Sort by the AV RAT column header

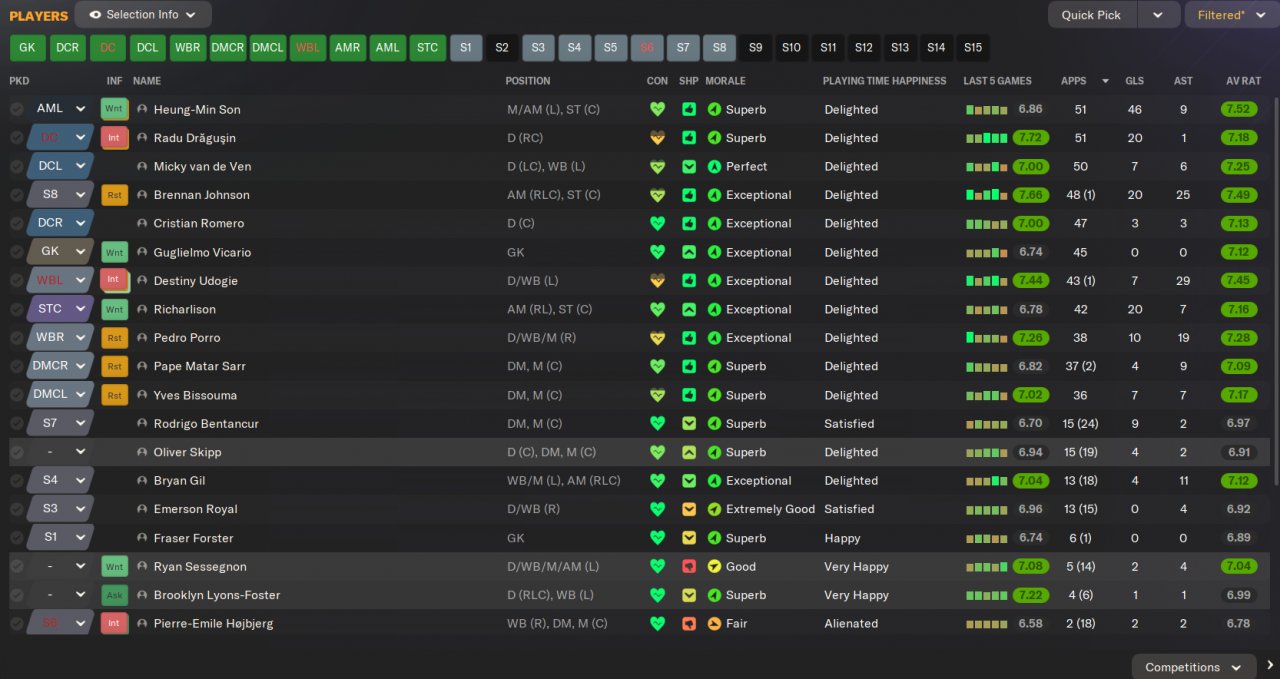point(1245,81)
